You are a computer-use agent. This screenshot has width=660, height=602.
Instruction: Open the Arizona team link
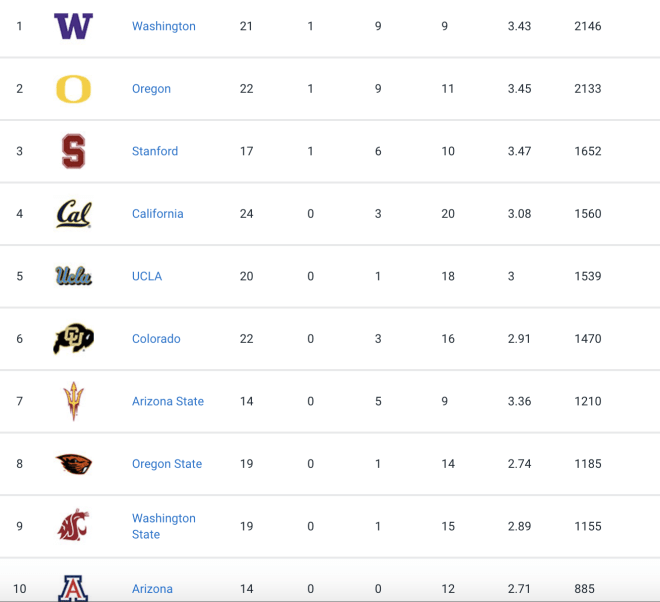click(152, 589)
